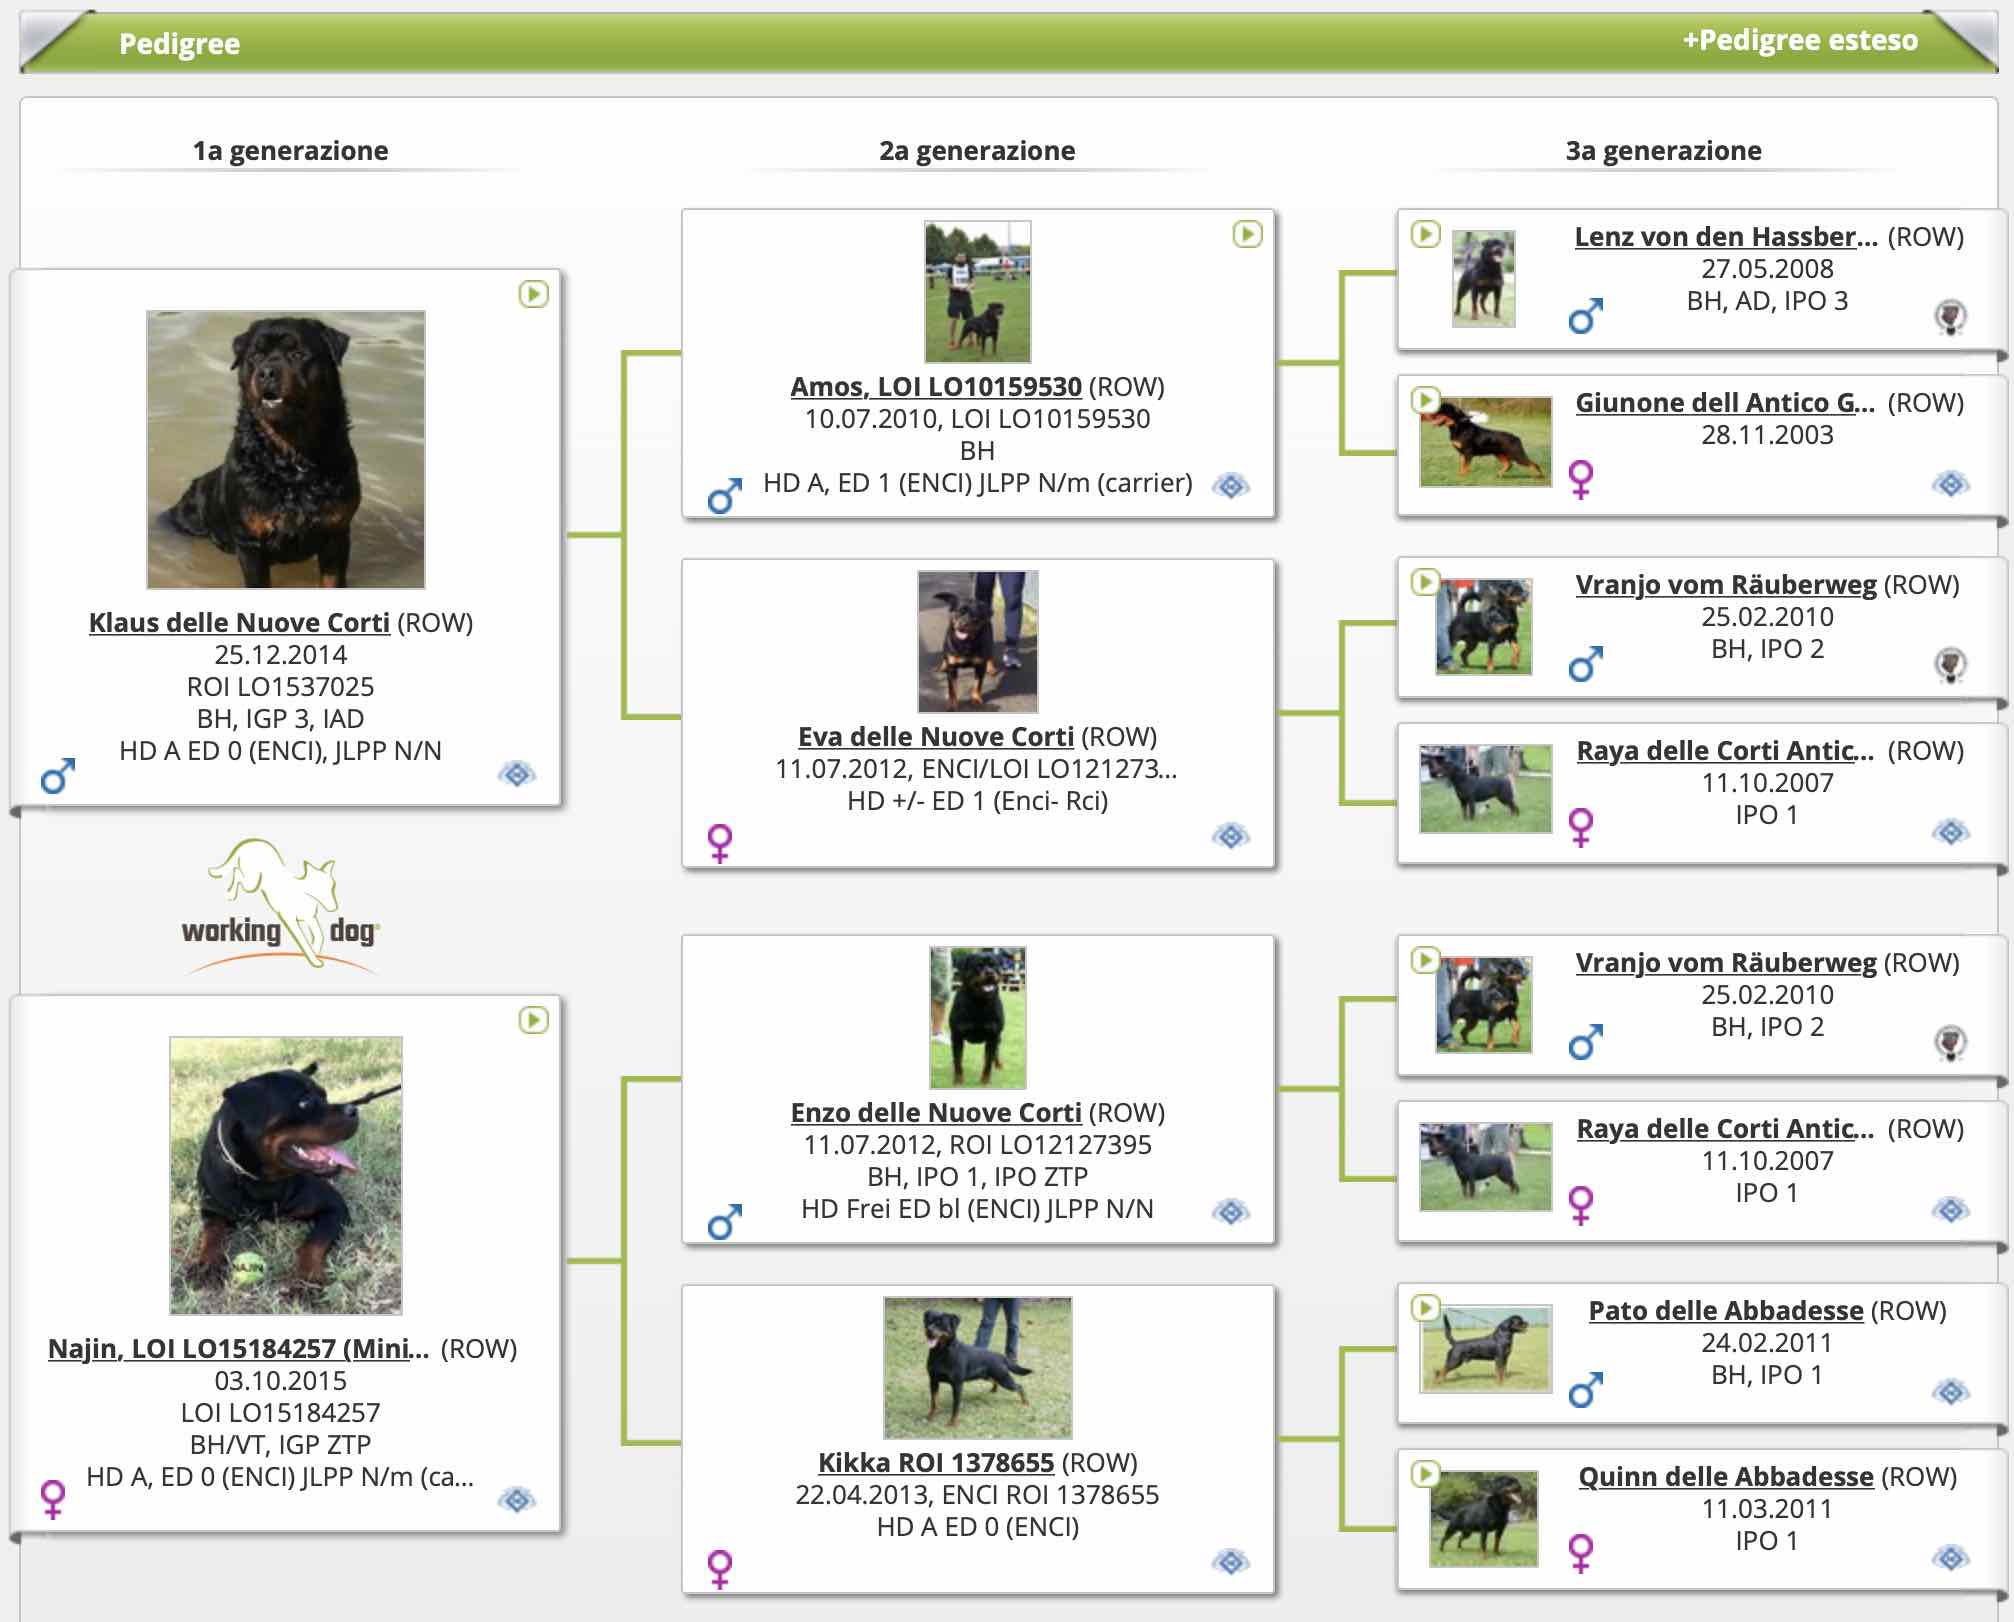Open the +Pedigree esteso link
The height and width of the screenshot is (1622, 2014).
1800,40
